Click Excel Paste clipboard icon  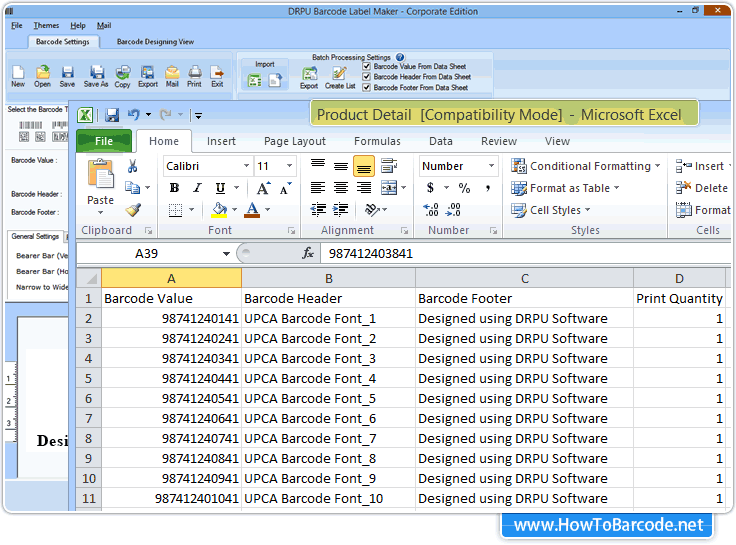coord(100,174)
